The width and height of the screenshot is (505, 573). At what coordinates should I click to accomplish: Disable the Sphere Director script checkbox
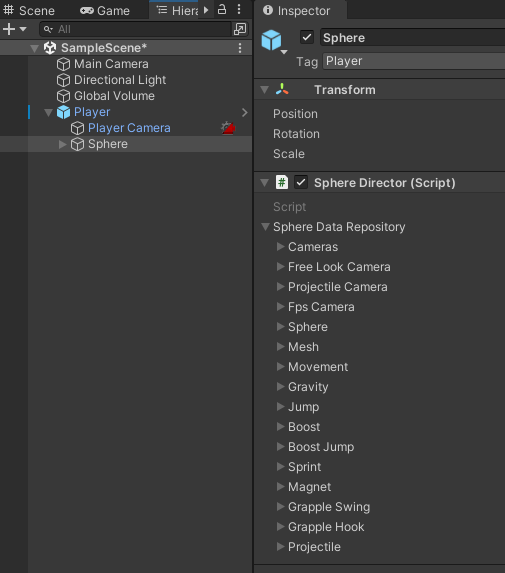301,182
